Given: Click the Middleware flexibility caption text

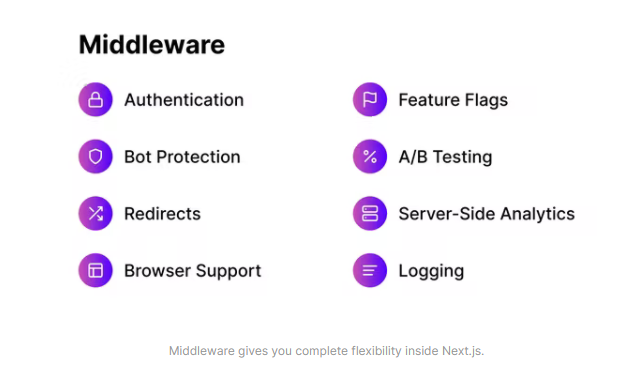Looking at the screenshot, I should tap(326, 351).
